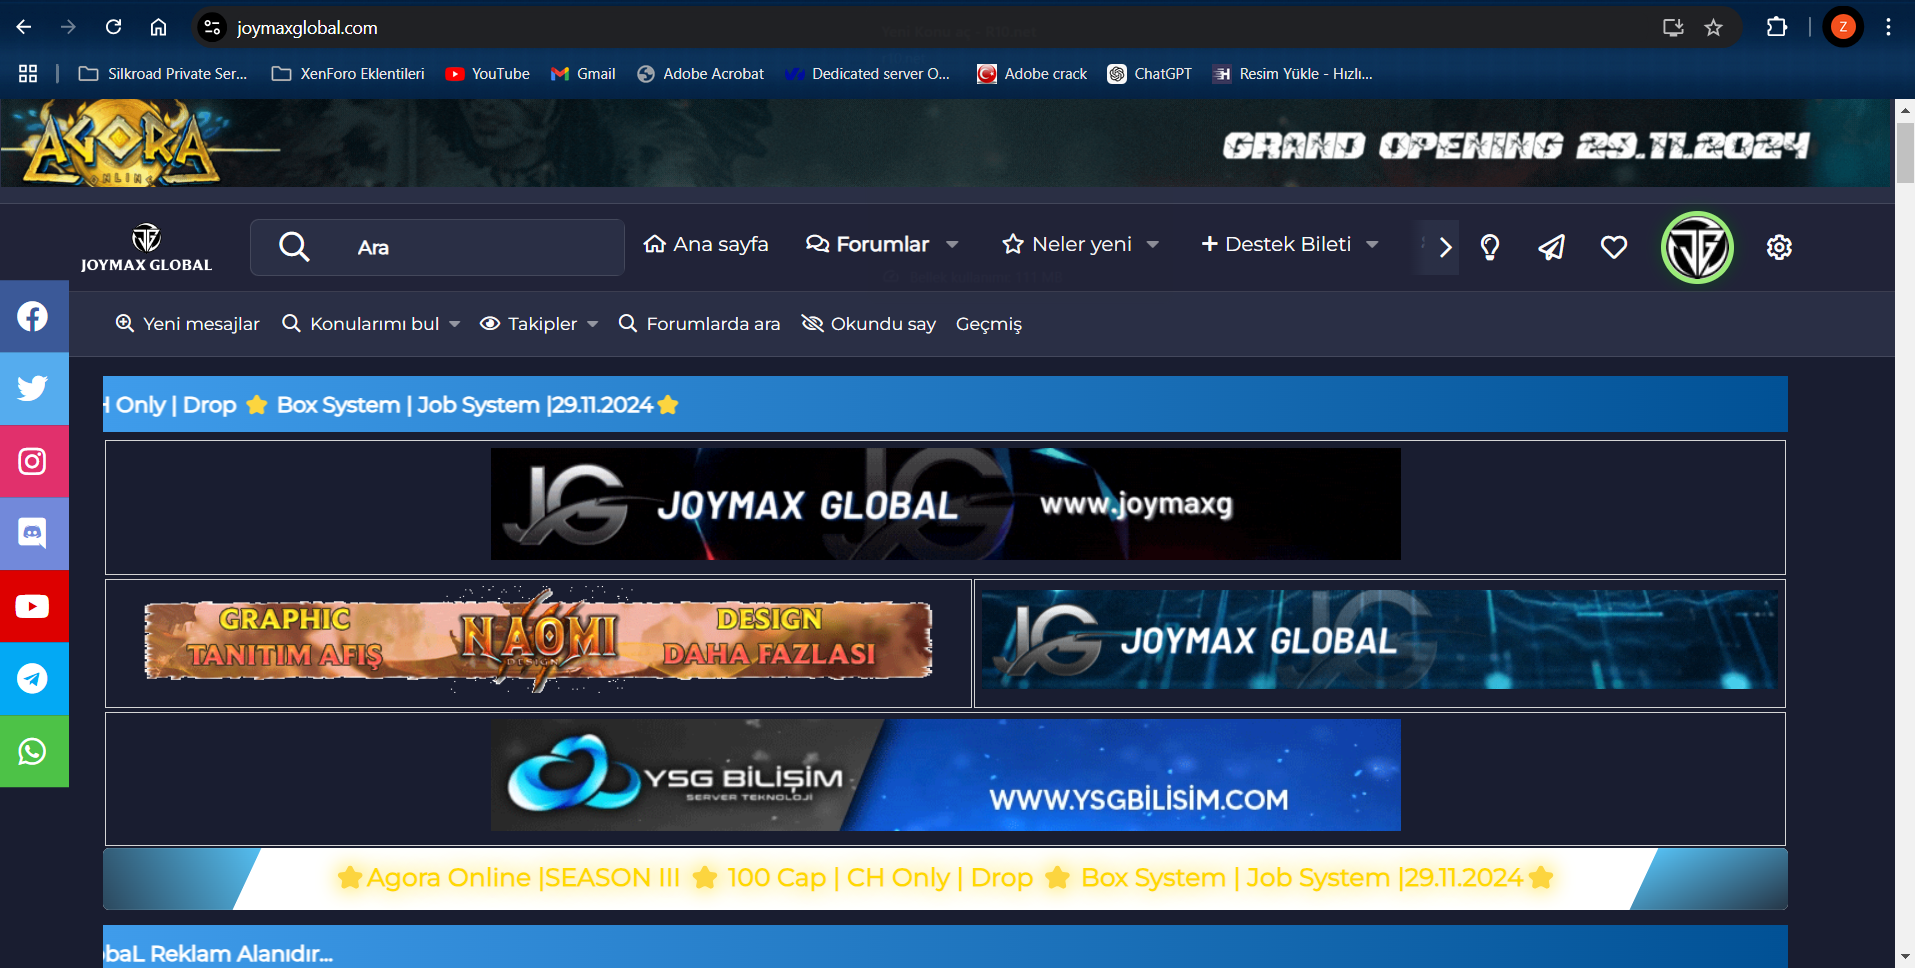Open the ChatGPT bookmark
The image size is (1915, 968).
click(x=1150, y=73)
